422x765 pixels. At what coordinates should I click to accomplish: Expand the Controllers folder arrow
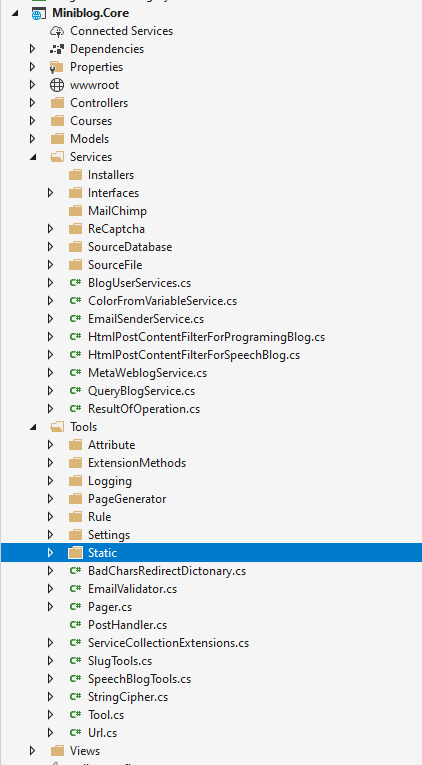pos(33,103)
